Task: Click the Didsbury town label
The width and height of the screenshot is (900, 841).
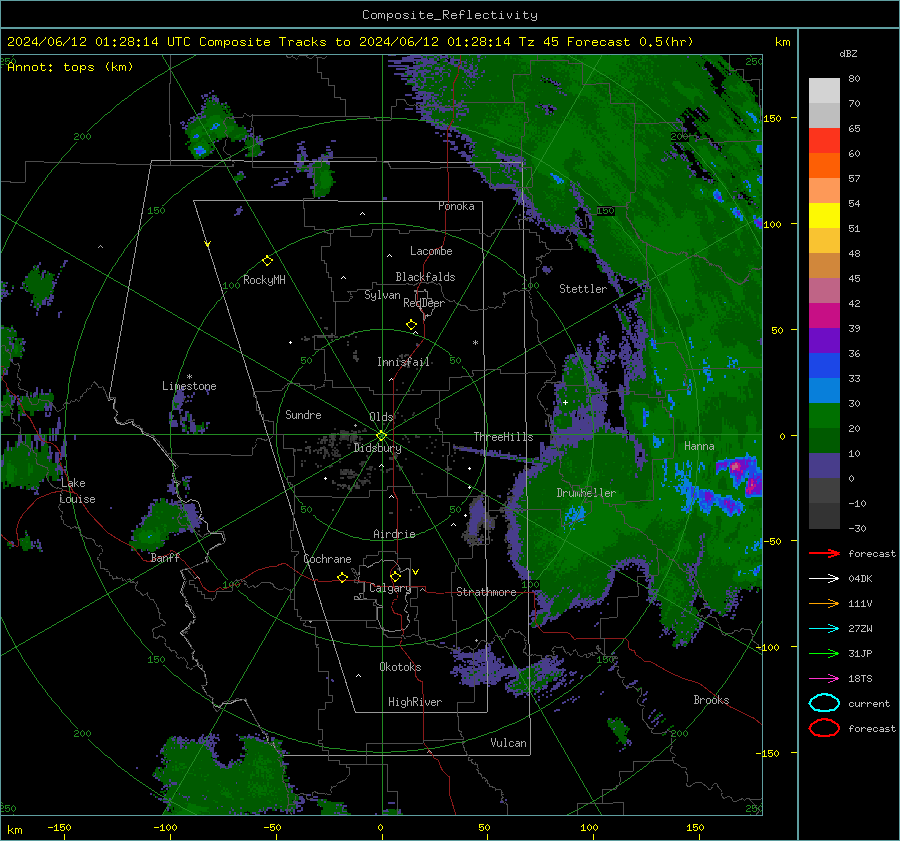Action: pos(377,448)
